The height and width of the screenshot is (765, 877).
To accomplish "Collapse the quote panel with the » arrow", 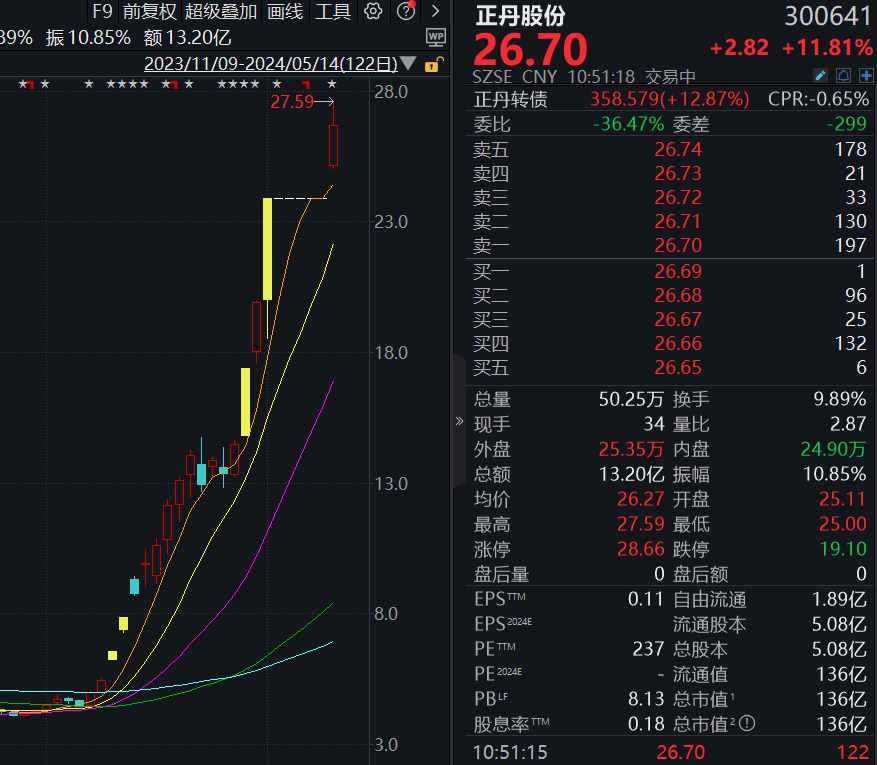I will [459, 421].
